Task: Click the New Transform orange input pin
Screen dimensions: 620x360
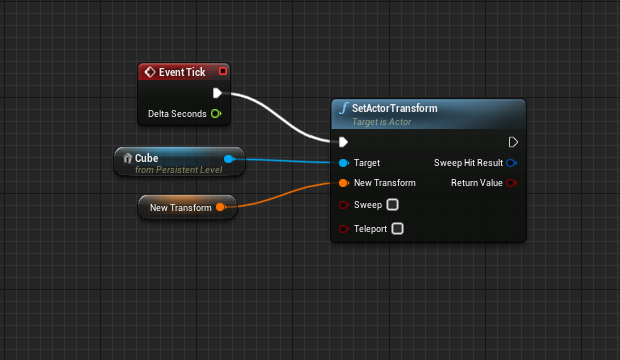Action: [344, 183]
